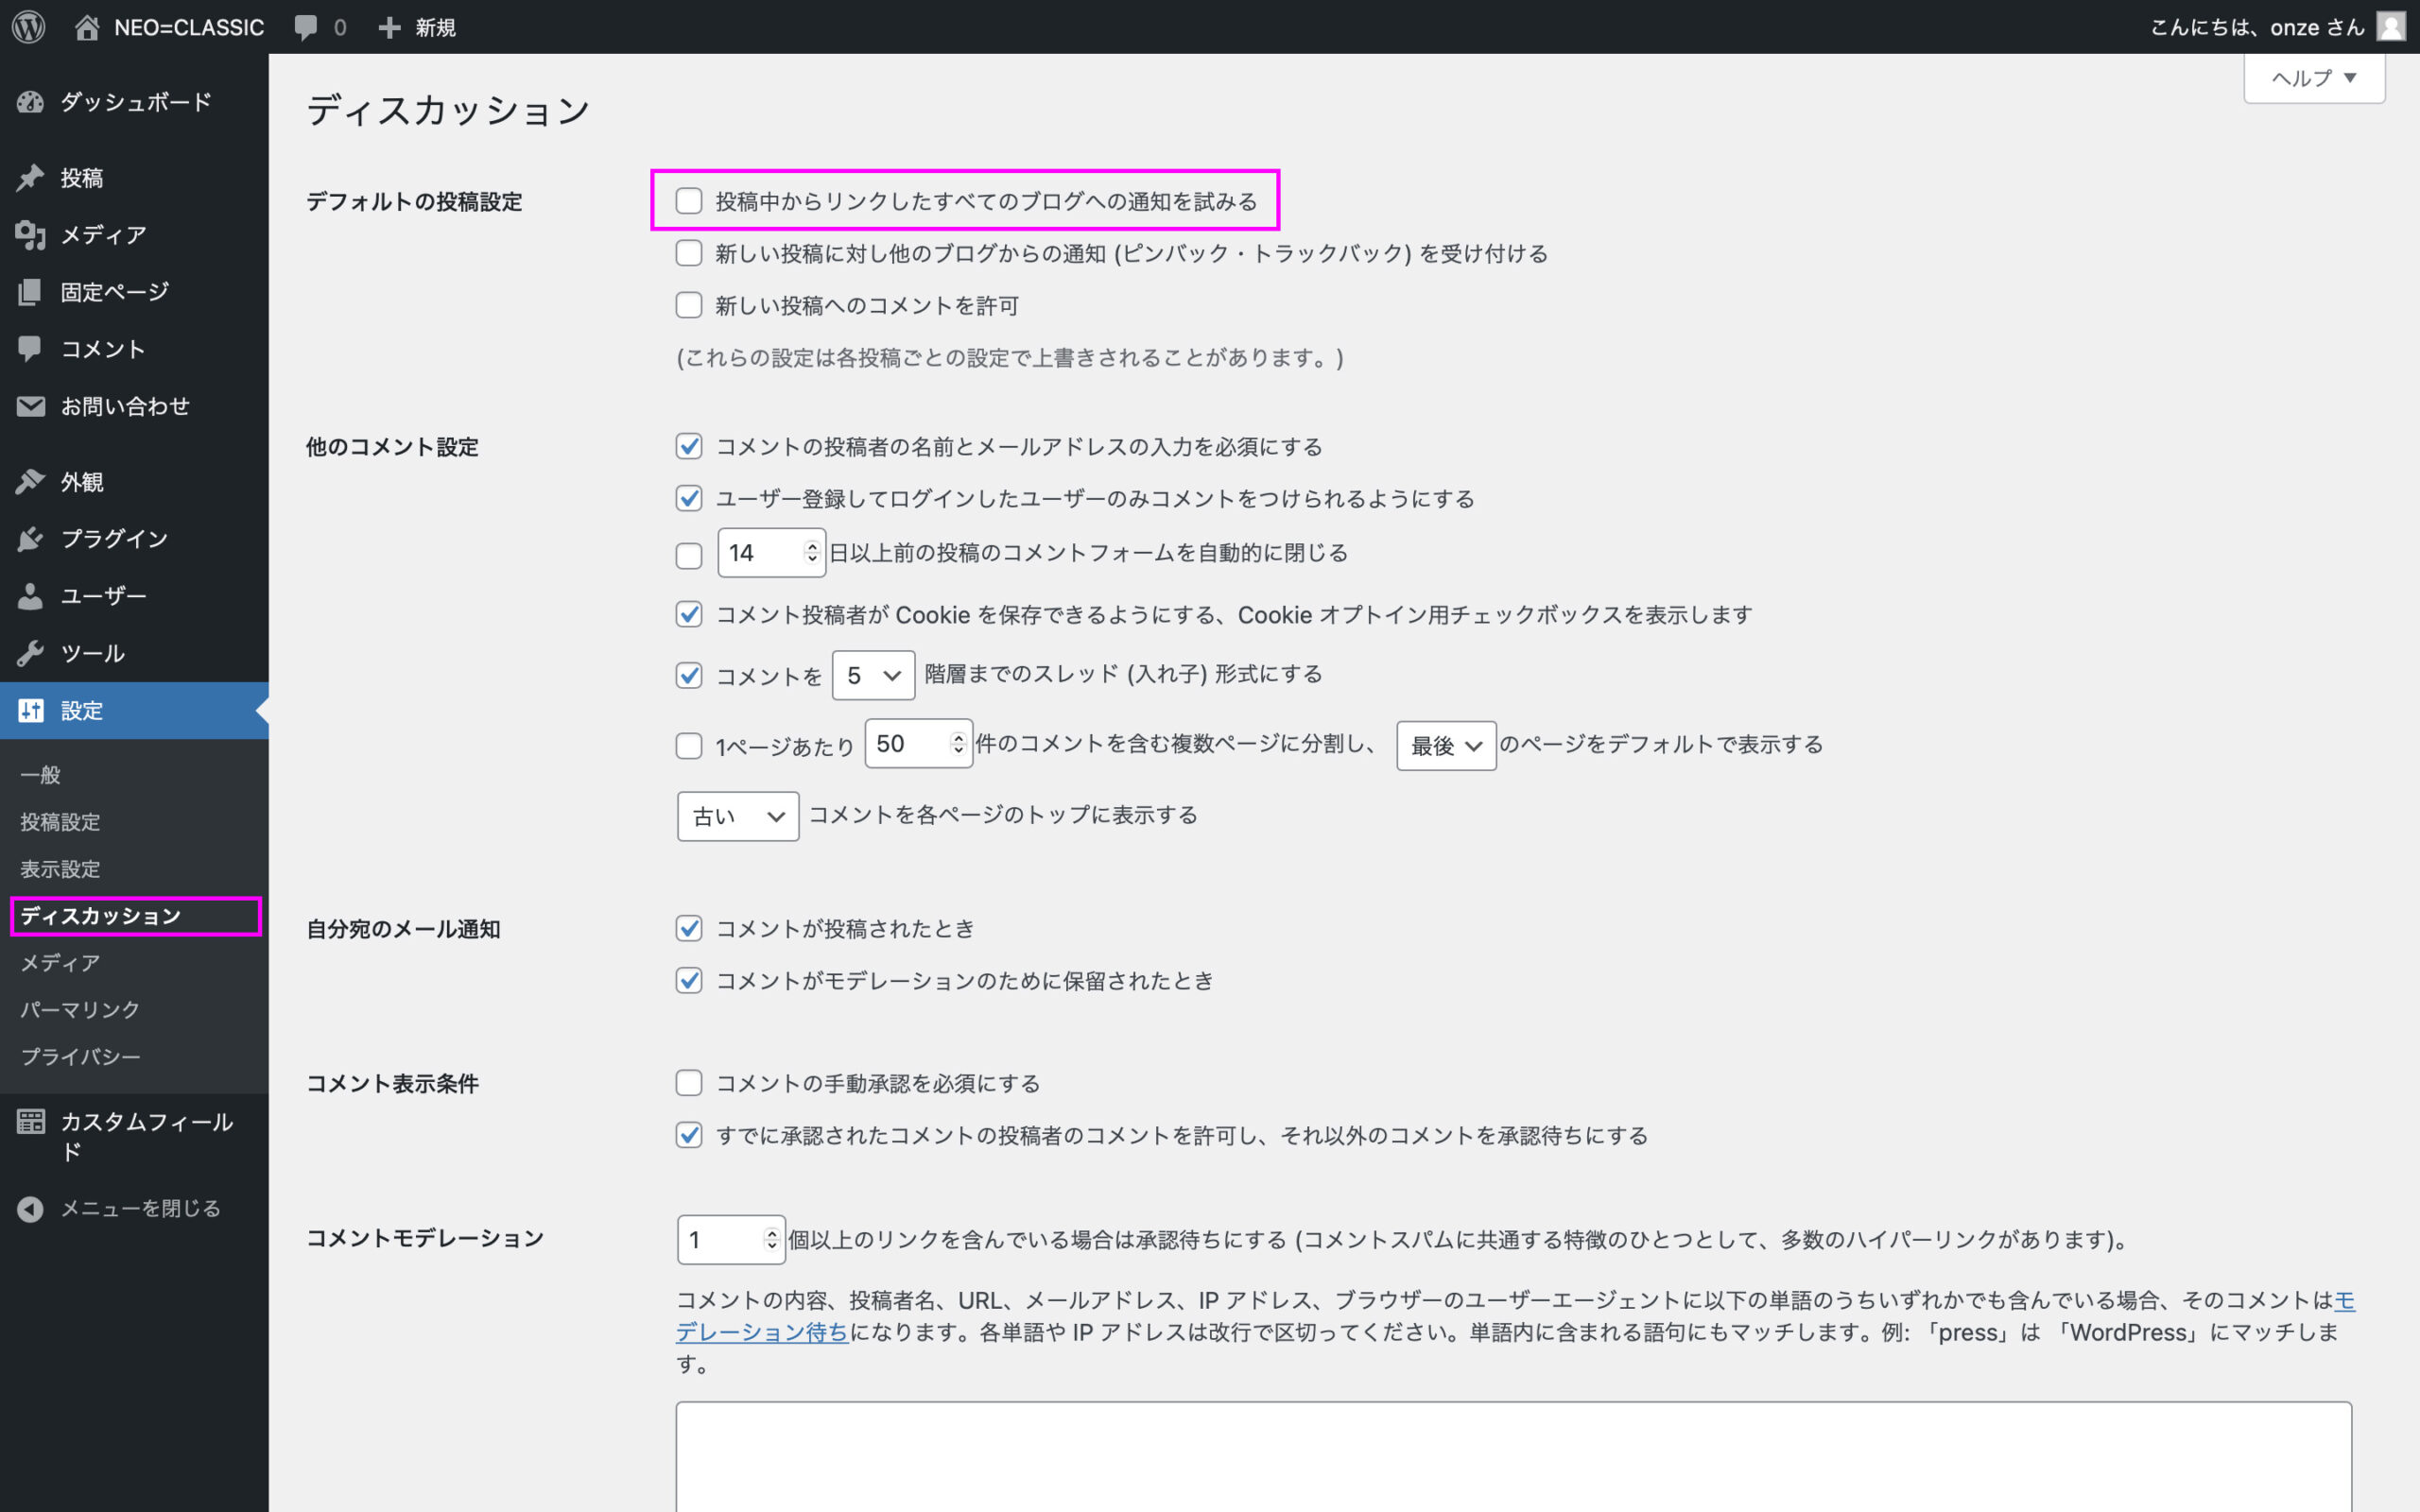Screen dimensions: 2420x1512
Task: Open the 古い comment order dropdown
Action: [738, 816]
